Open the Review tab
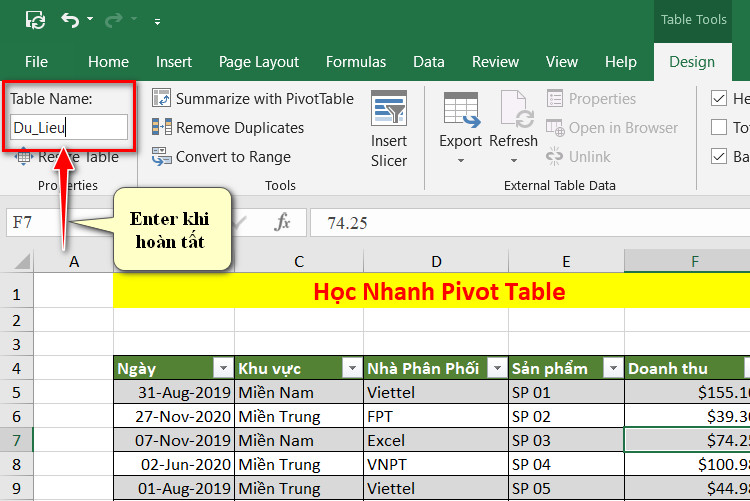The width and height of the screenshot is (750, 501). 496,62
